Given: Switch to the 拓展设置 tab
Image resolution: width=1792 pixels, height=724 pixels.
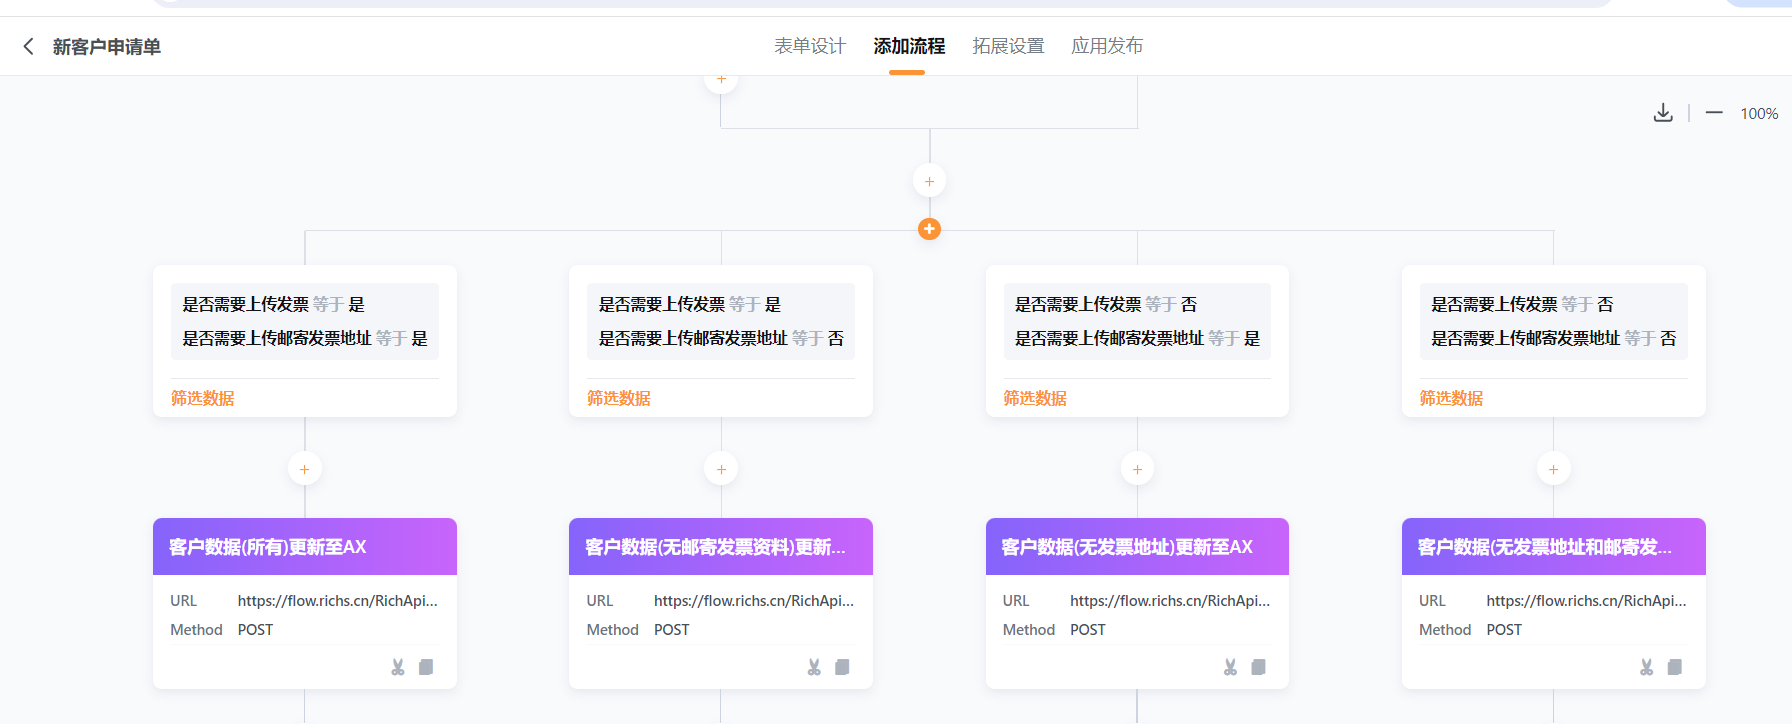Looking at the screenshot, I should [1008, 46].
